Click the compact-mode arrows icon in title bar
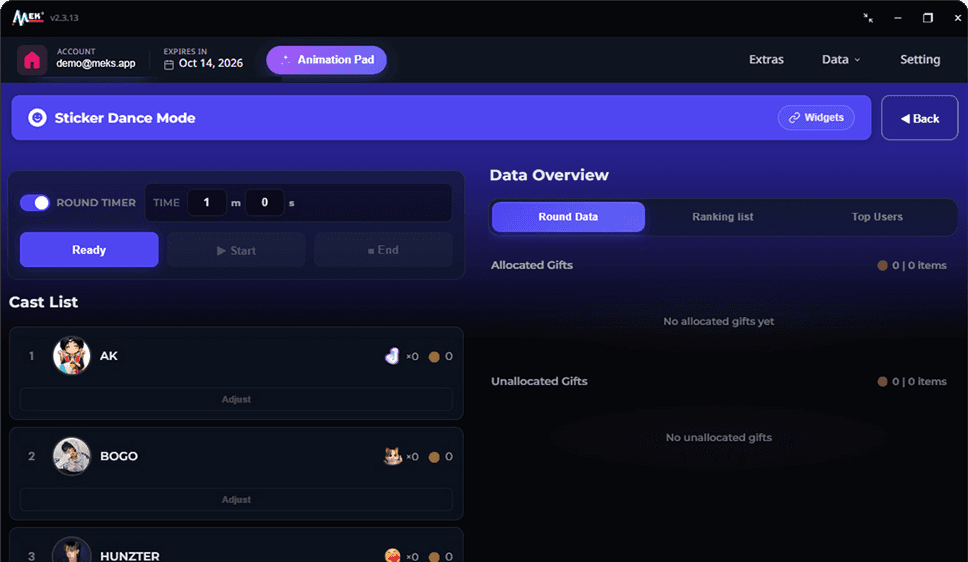This screenshot has width=968, height=562. coord(868,18)
